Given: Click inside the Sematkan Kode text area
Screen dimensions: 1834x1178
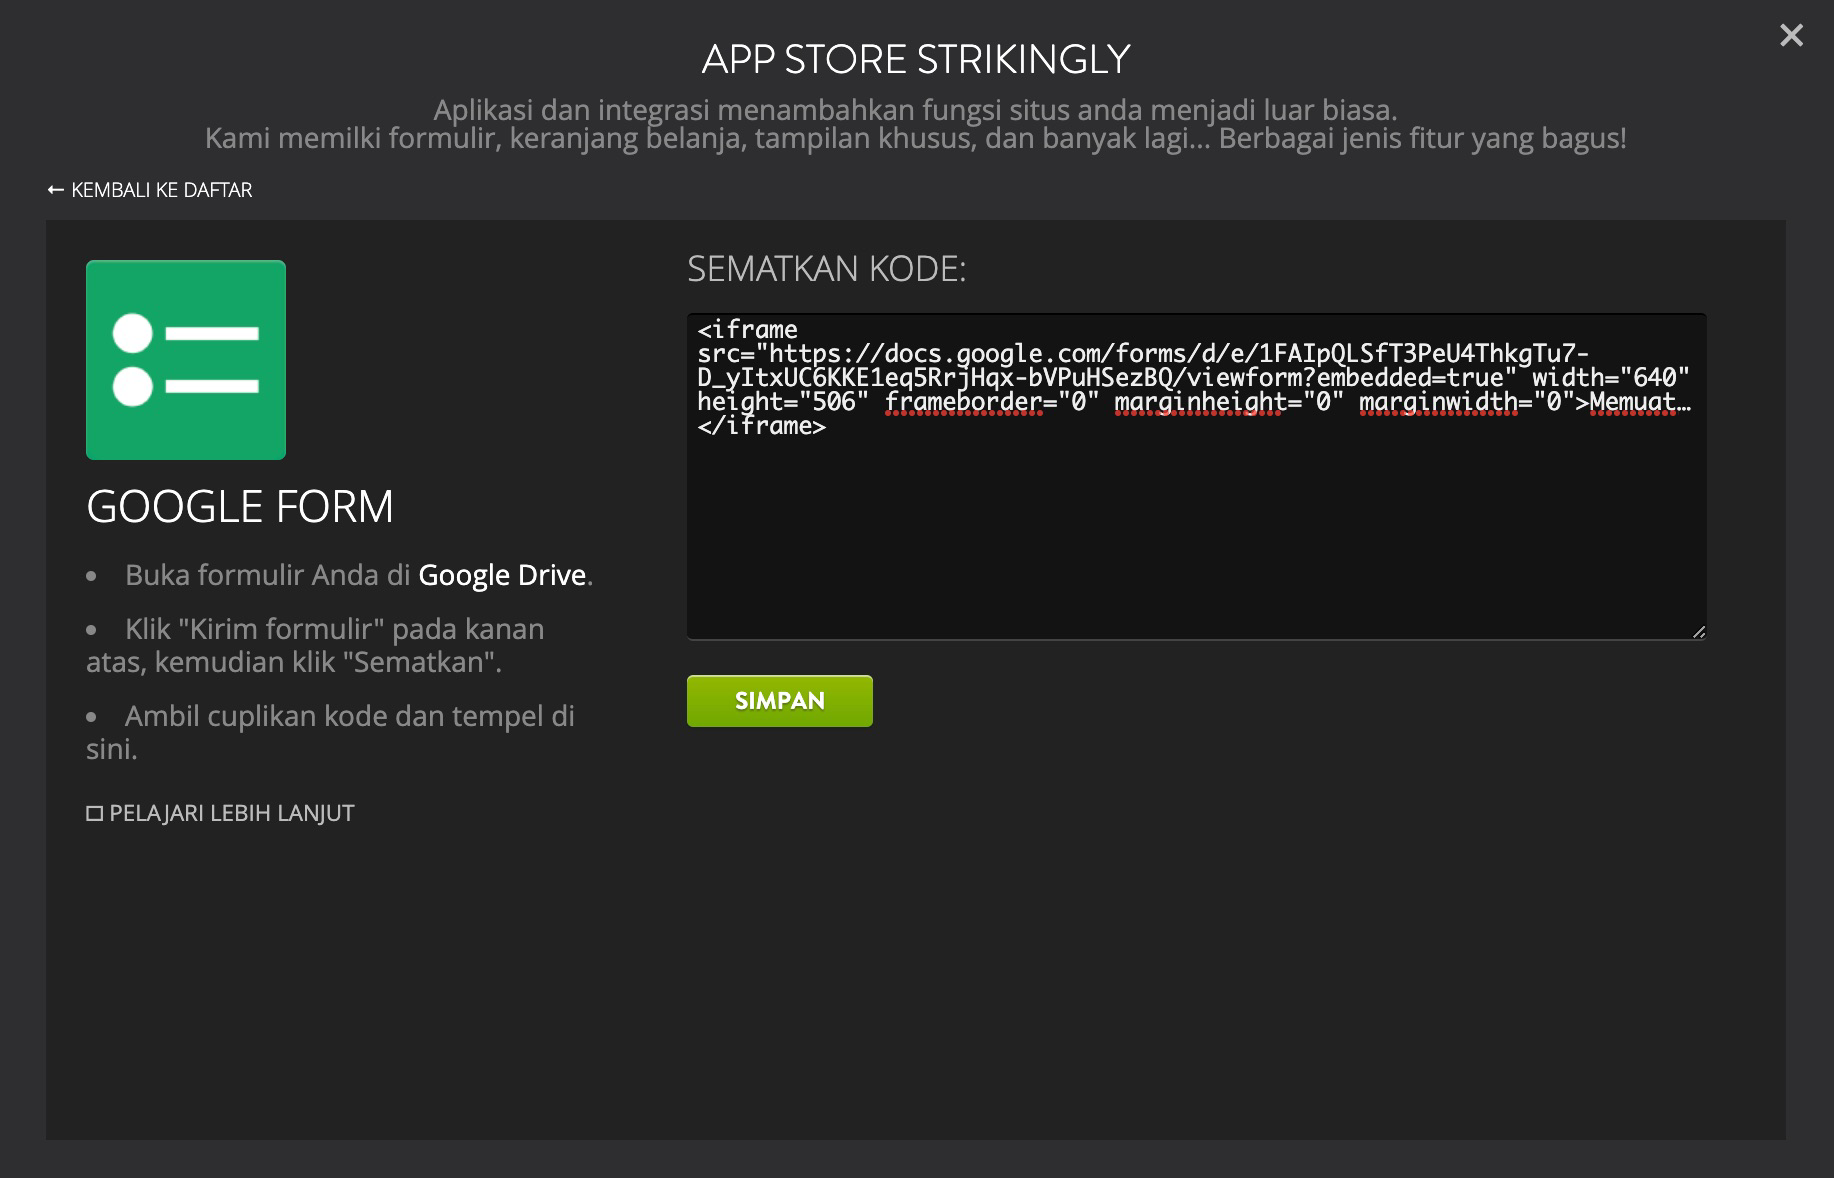Looking at the screenshot, I should pos(1196,477).
